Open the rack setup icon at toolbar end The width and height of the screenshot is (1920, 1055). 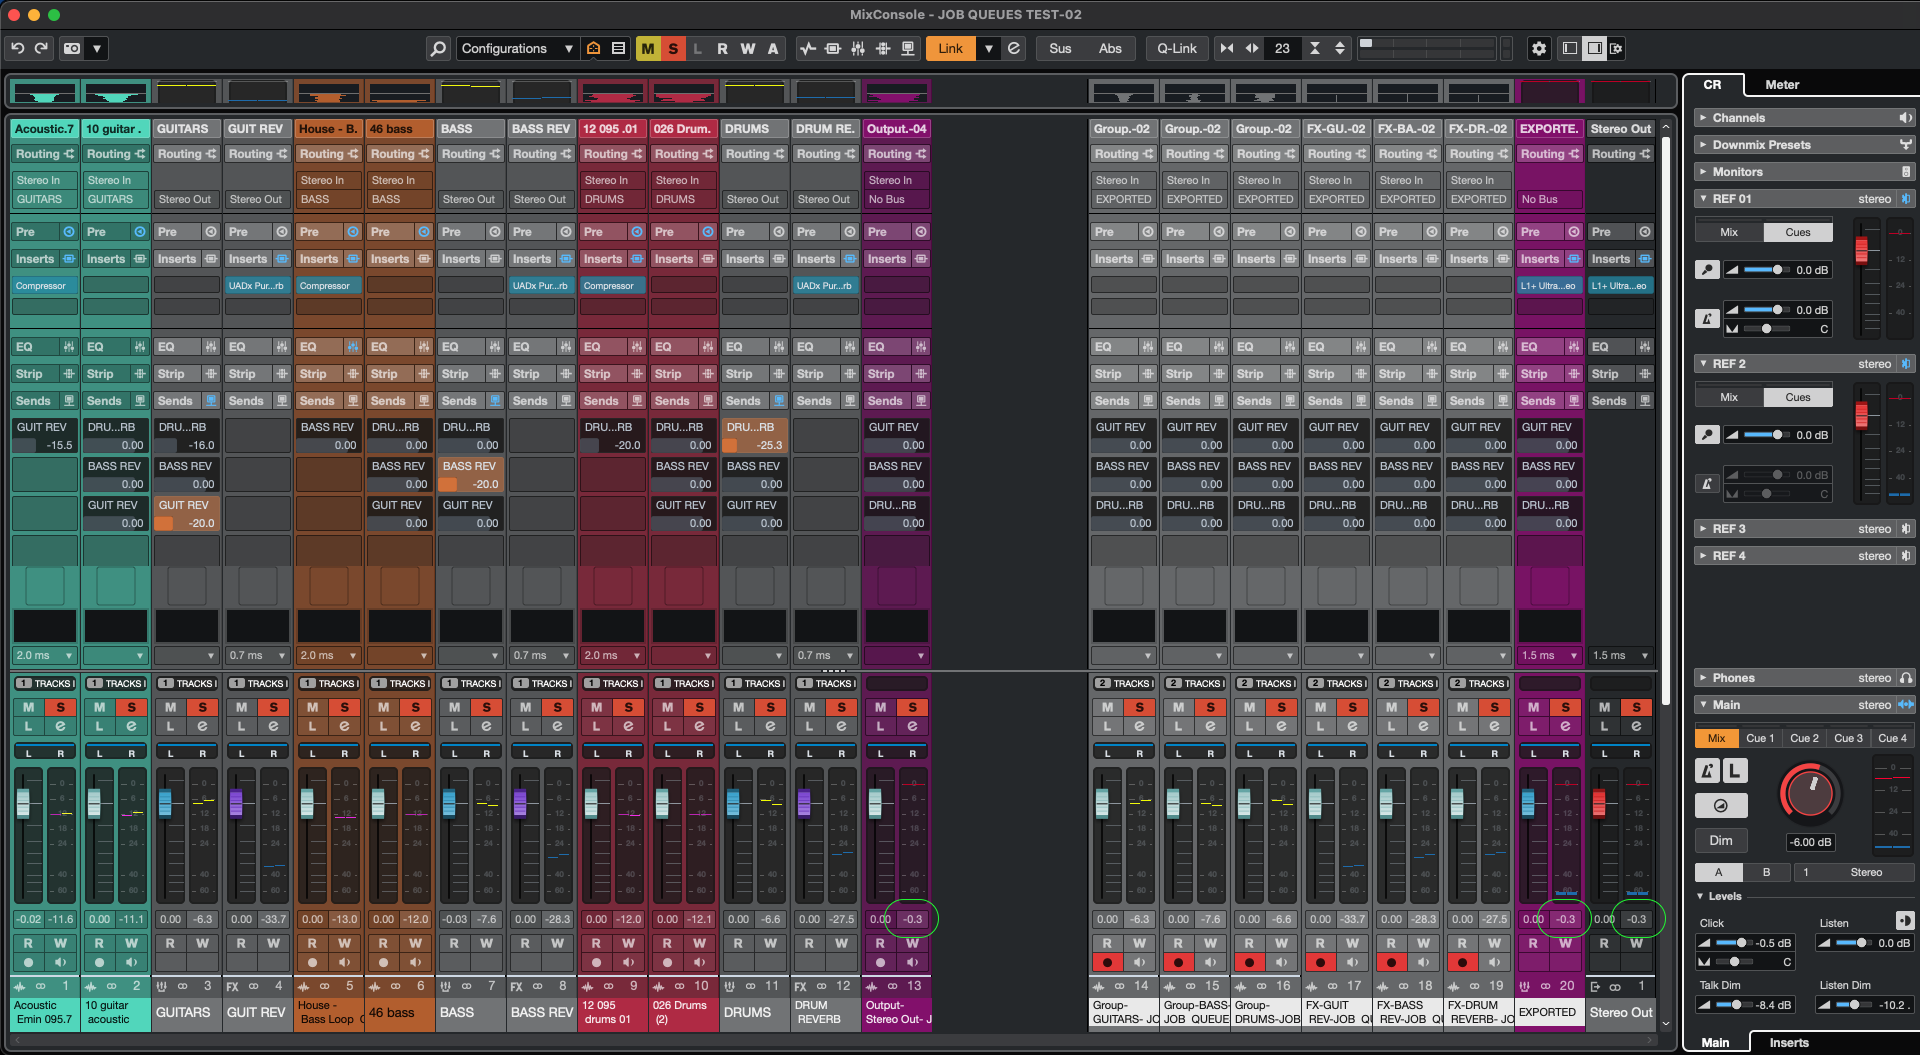click(x=1616, y=48)
